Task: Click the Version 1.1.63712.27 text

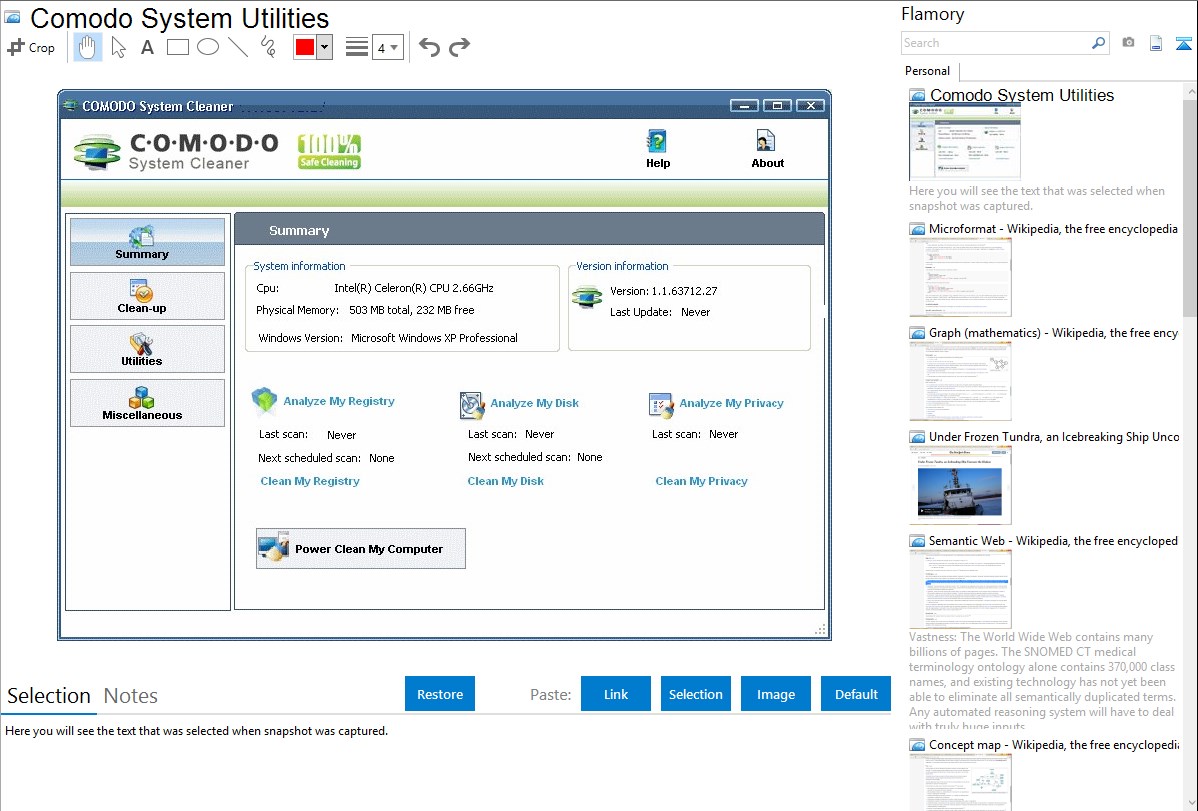Action: tap(663, 291)
